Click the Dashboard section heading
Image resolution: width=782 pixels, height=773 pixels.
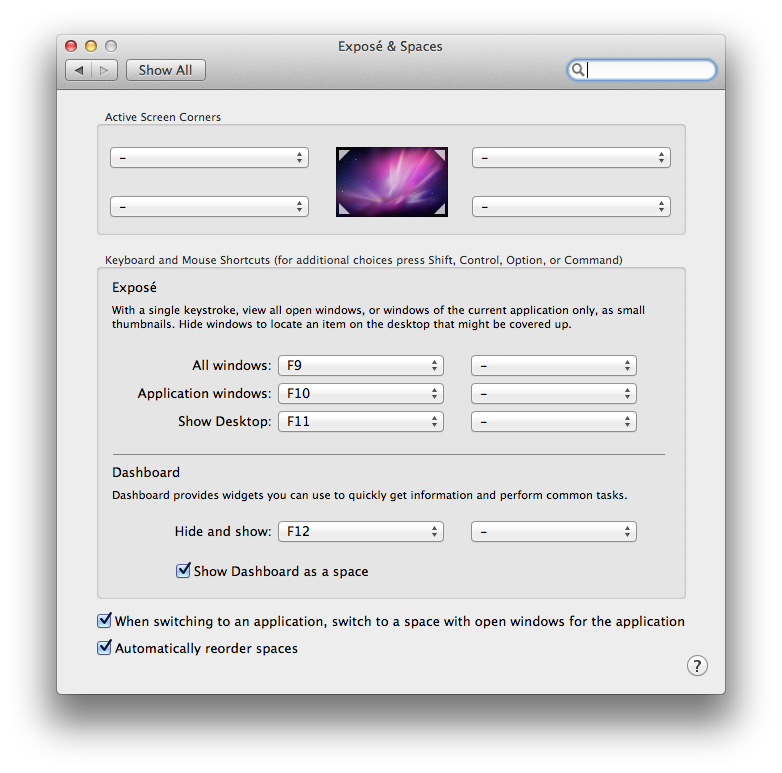click(146, 472)
